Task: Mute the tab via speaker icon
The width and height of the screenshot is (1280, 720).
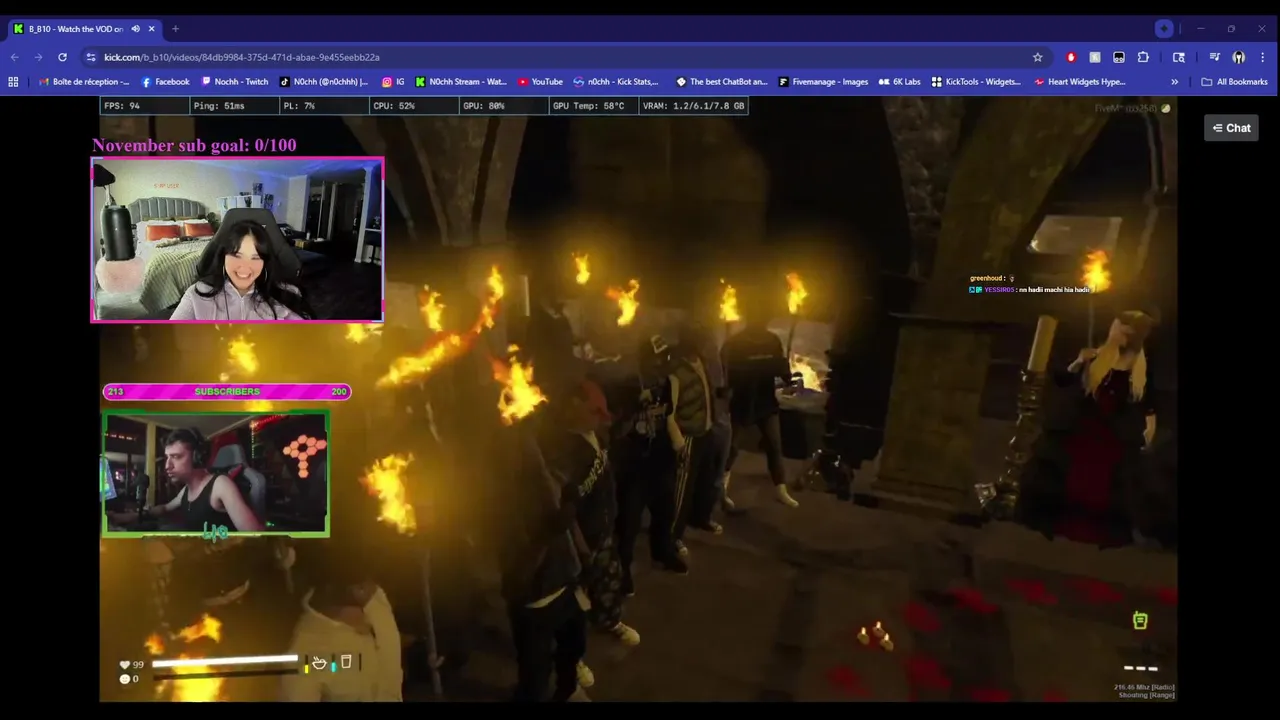Action: pos(135,29)
